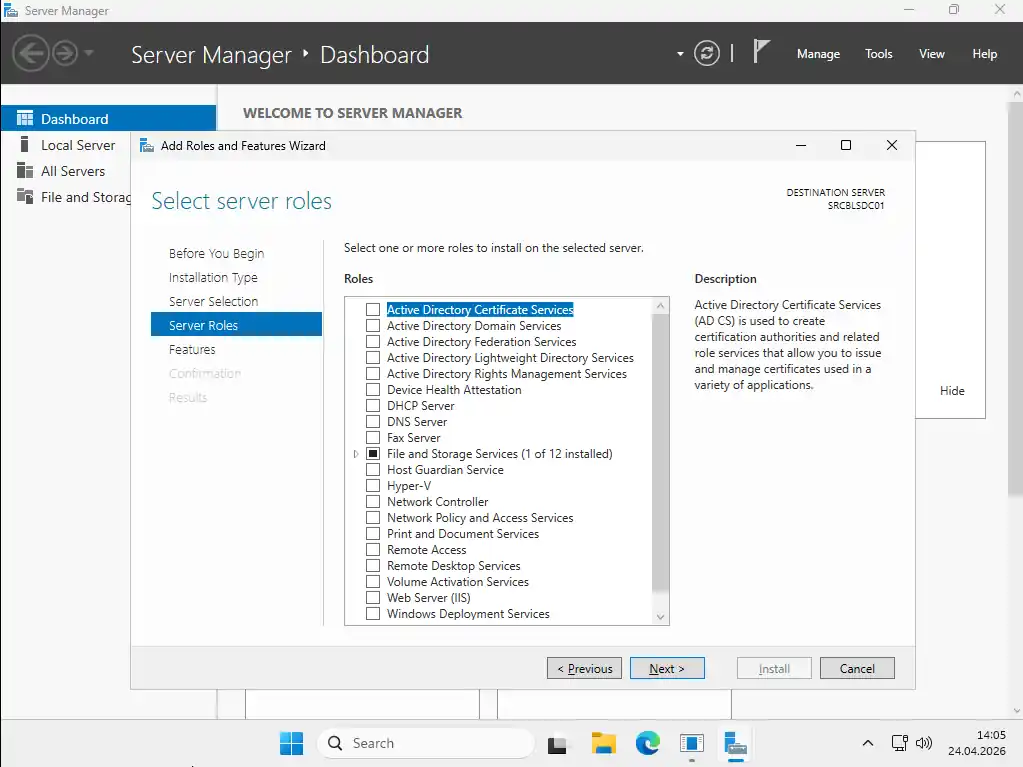Click roles list scroll-up arrow
This screenshot has width=1023, height=767.
660,305
